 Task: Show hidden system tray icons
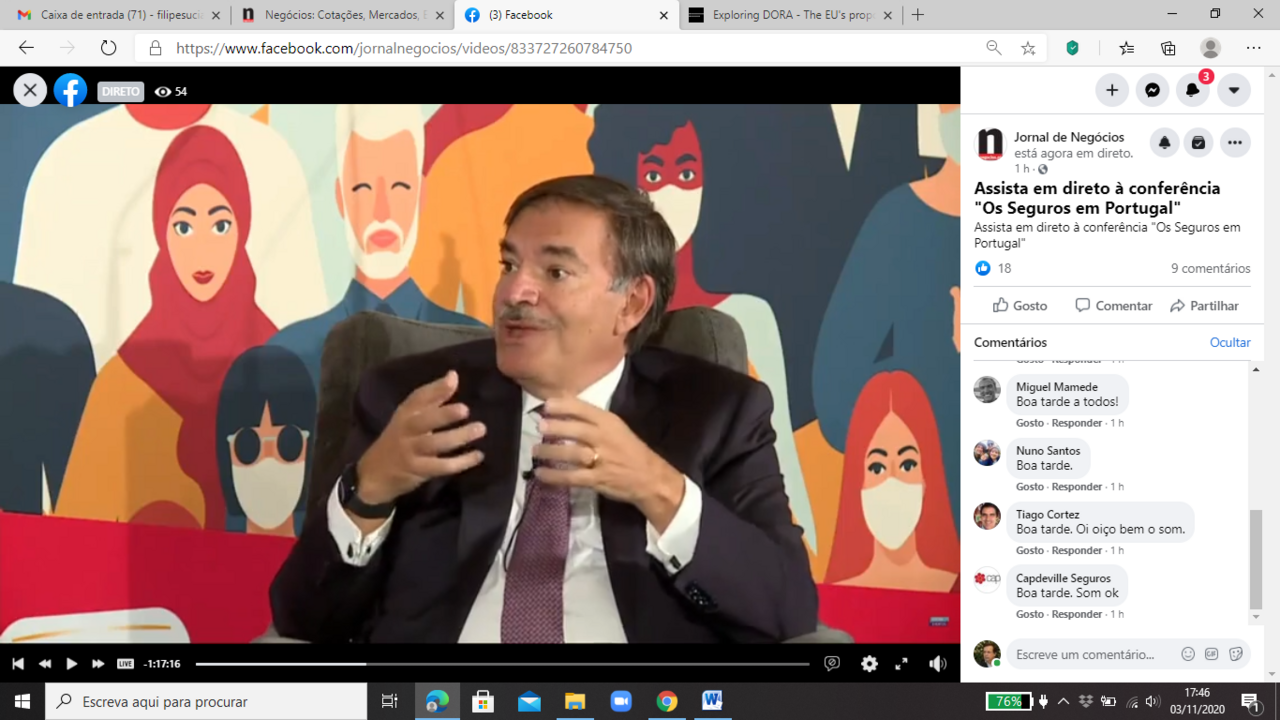(x=1063, y=701)
